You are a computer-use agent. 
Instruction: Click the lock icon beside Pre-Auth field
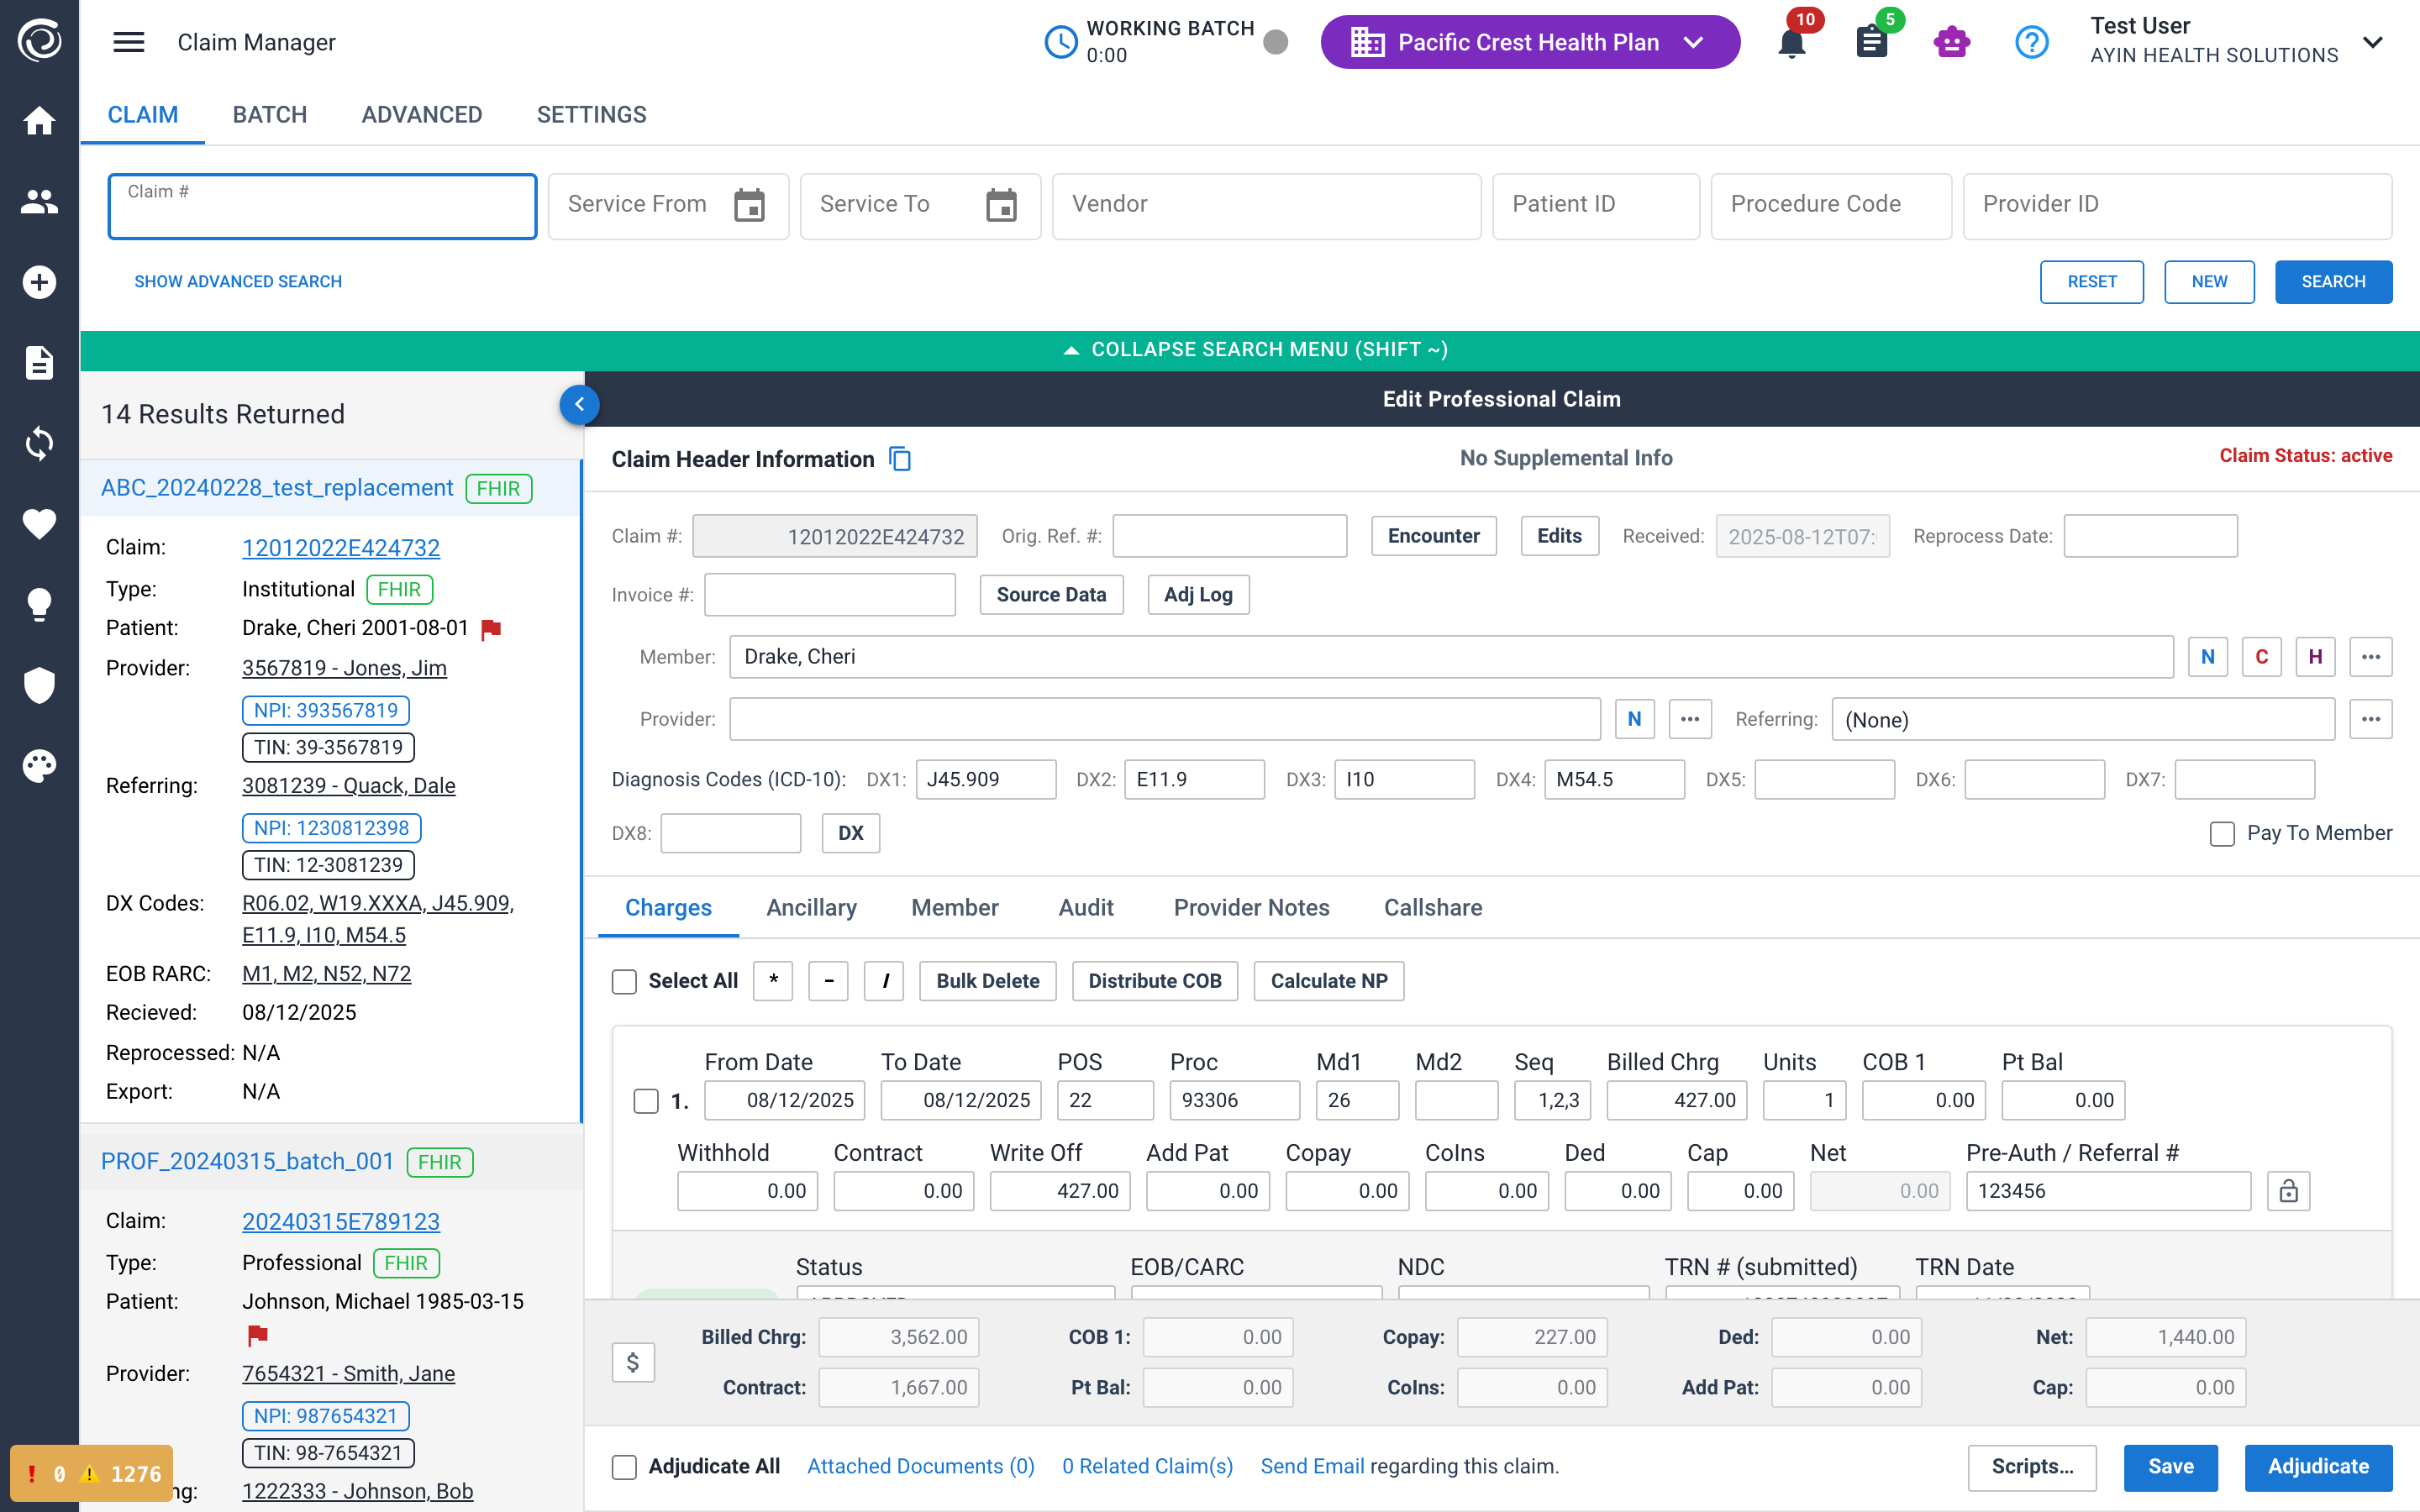[x=2288, y=1191]
